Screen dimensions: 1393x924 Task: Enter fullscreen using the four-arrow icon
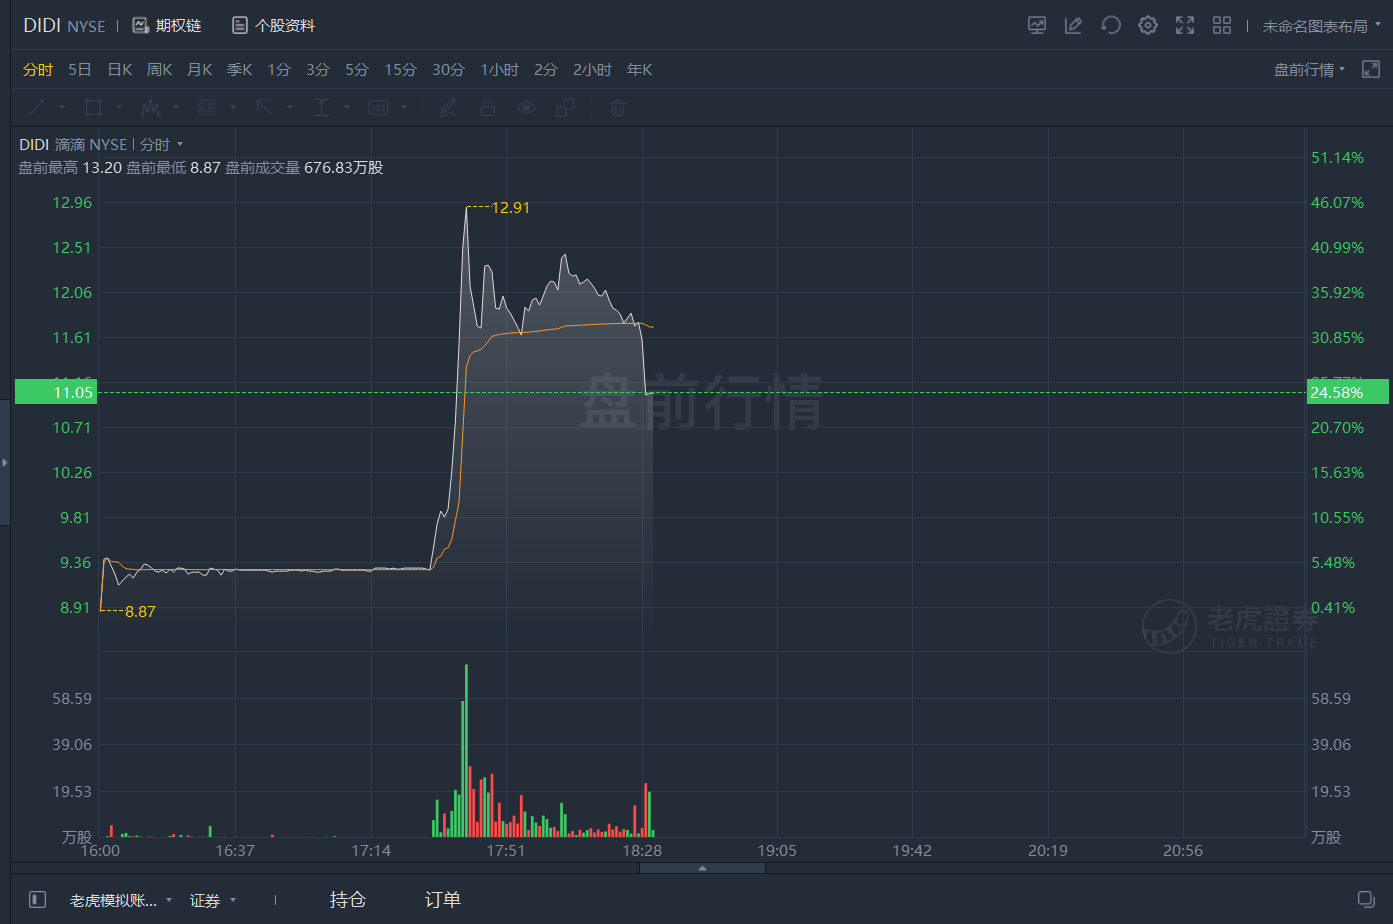pos(1185,26)
